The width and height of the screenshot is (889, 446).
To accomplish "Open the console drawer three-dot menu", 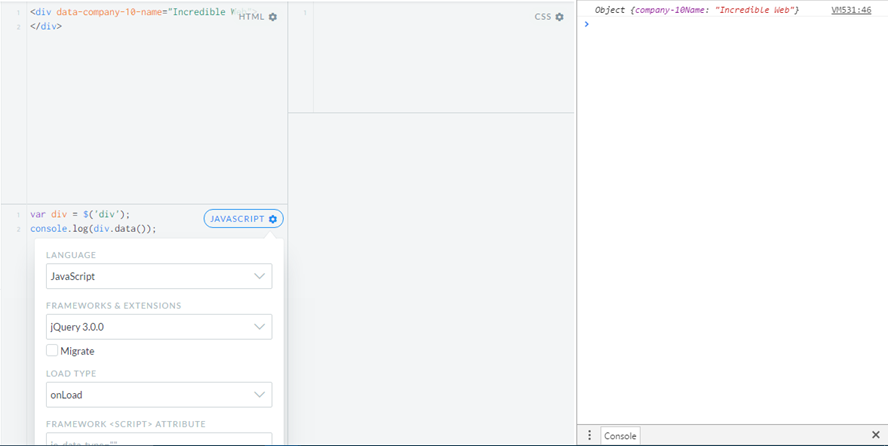I will click(x=589, y=435).
